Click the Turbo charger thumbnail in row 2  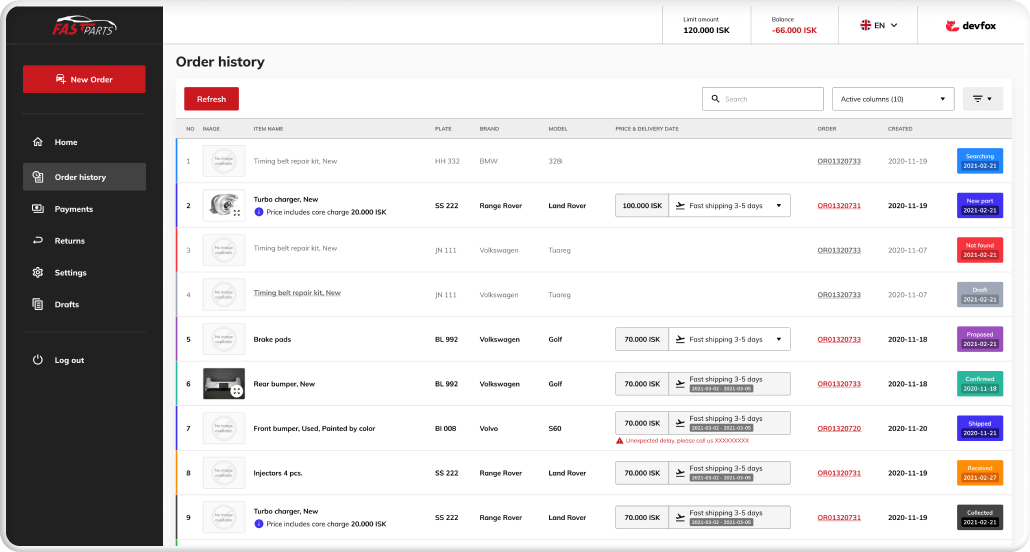223,205
